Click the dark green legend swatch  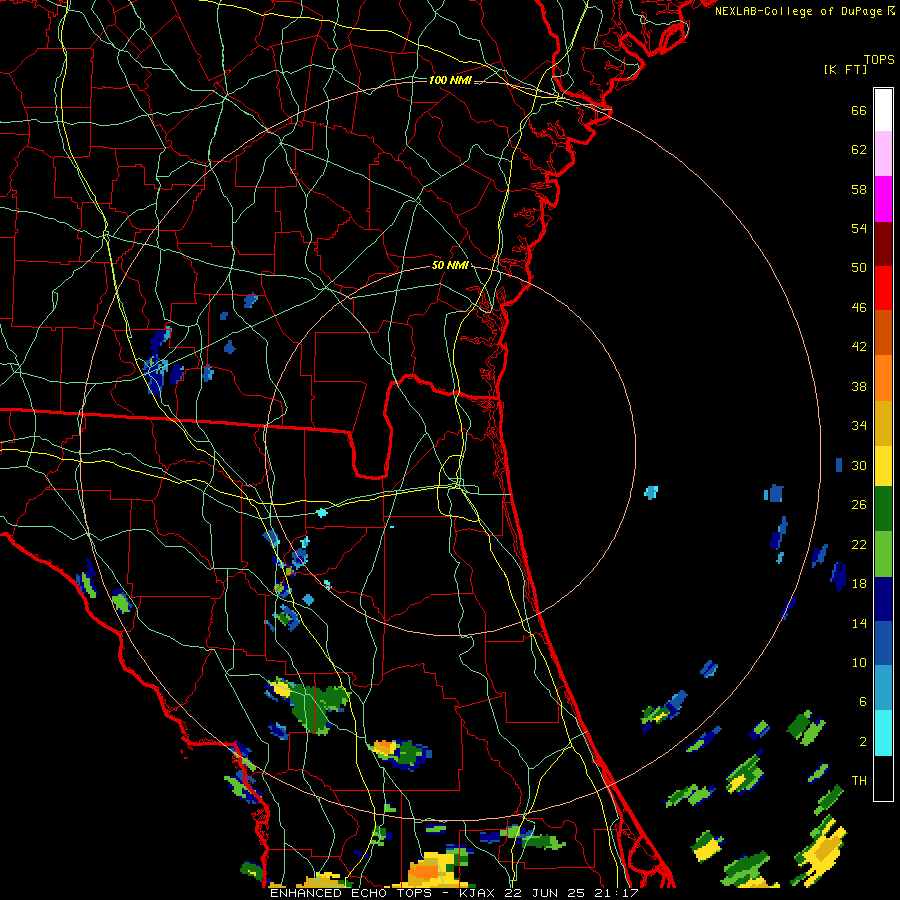click(x=883, y=509)
